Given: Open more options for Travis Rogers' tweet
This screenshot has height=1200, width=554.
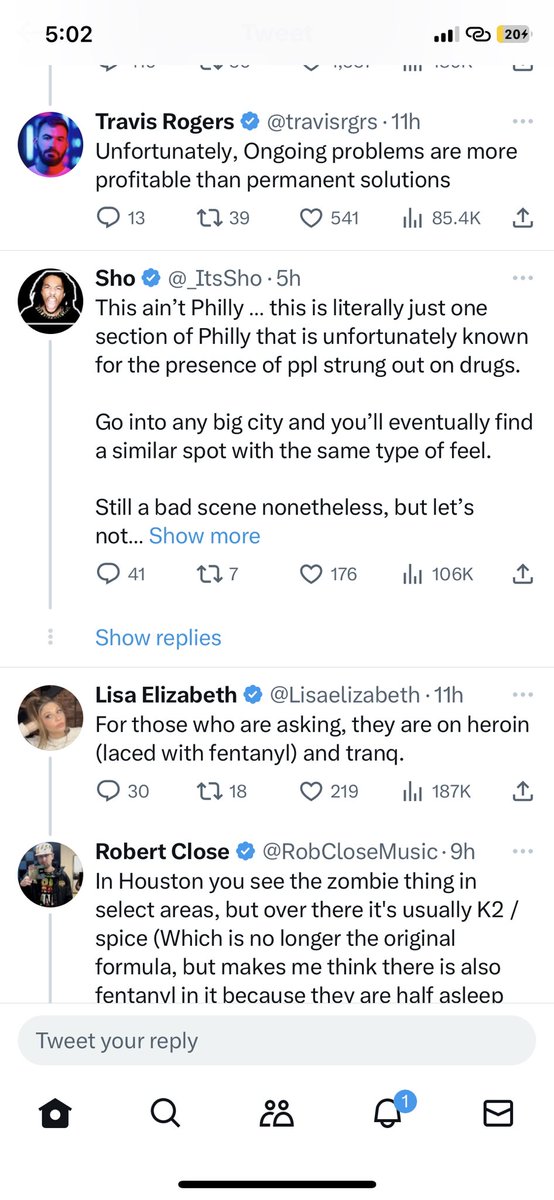Looking at the screenshot, I should [522, 122].
